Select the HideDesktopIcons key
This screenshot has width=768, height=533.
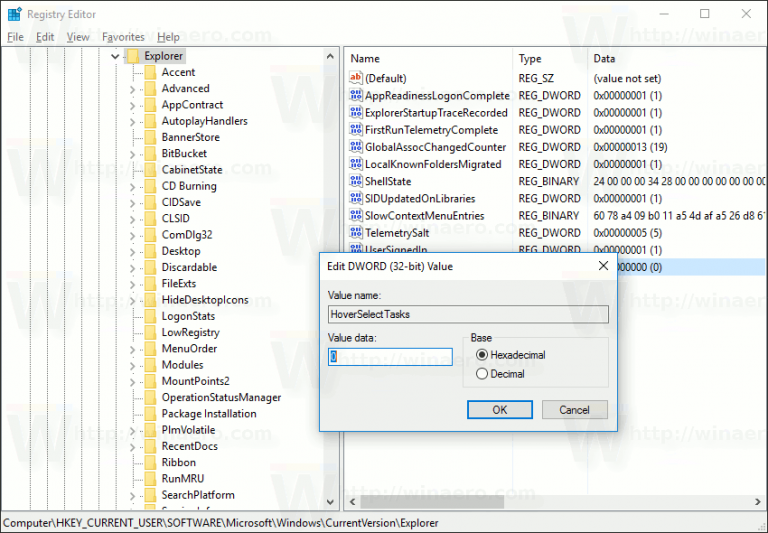coord(205,300)
